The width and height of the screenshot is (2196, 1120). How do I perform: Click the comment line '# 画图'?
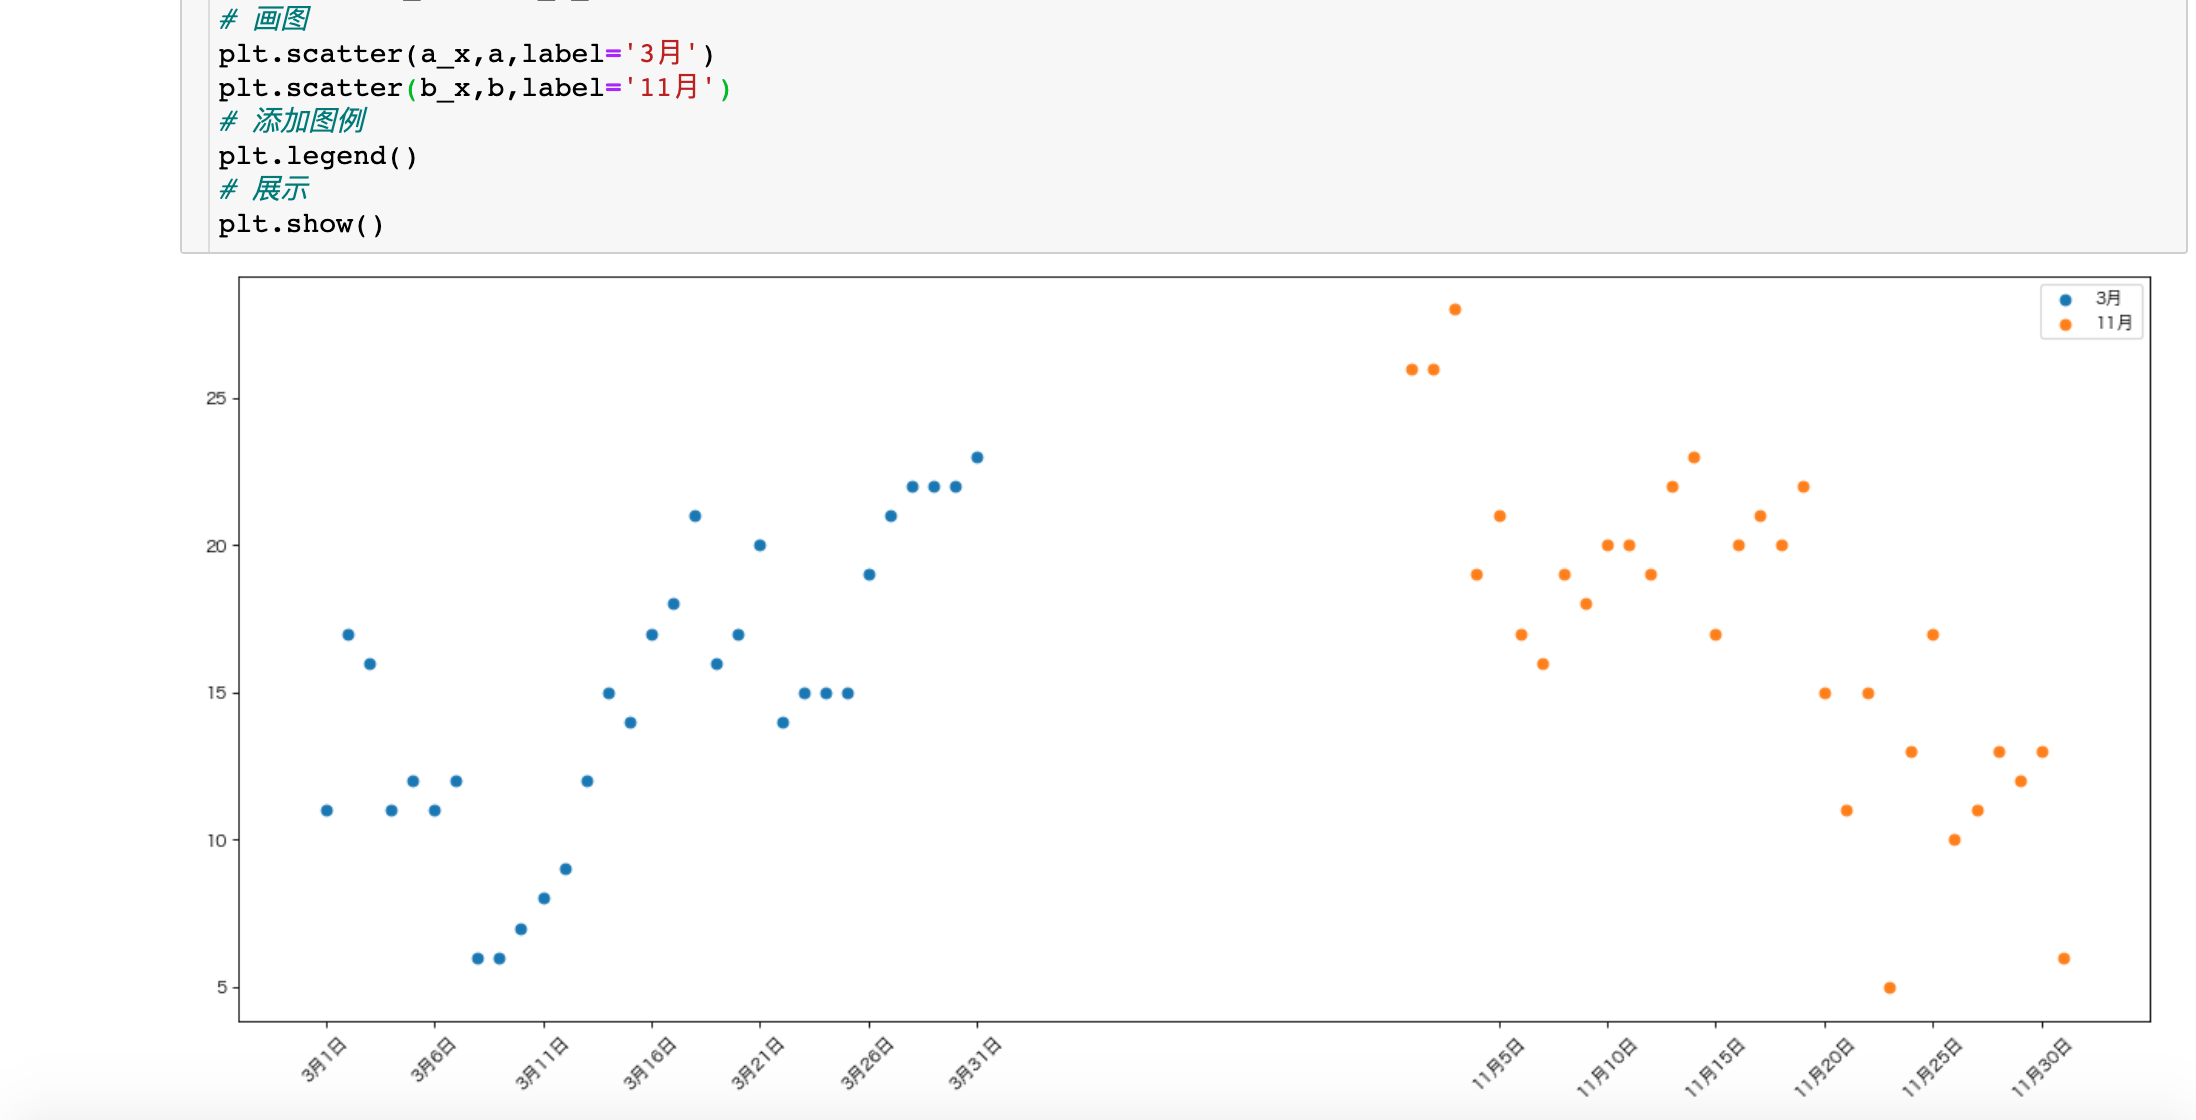pyautogui.click(x=265, y=18)
